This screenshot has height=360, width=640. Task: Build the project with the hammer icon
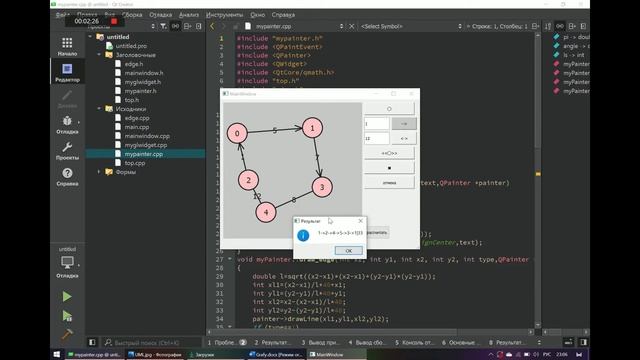click(67, 335)
